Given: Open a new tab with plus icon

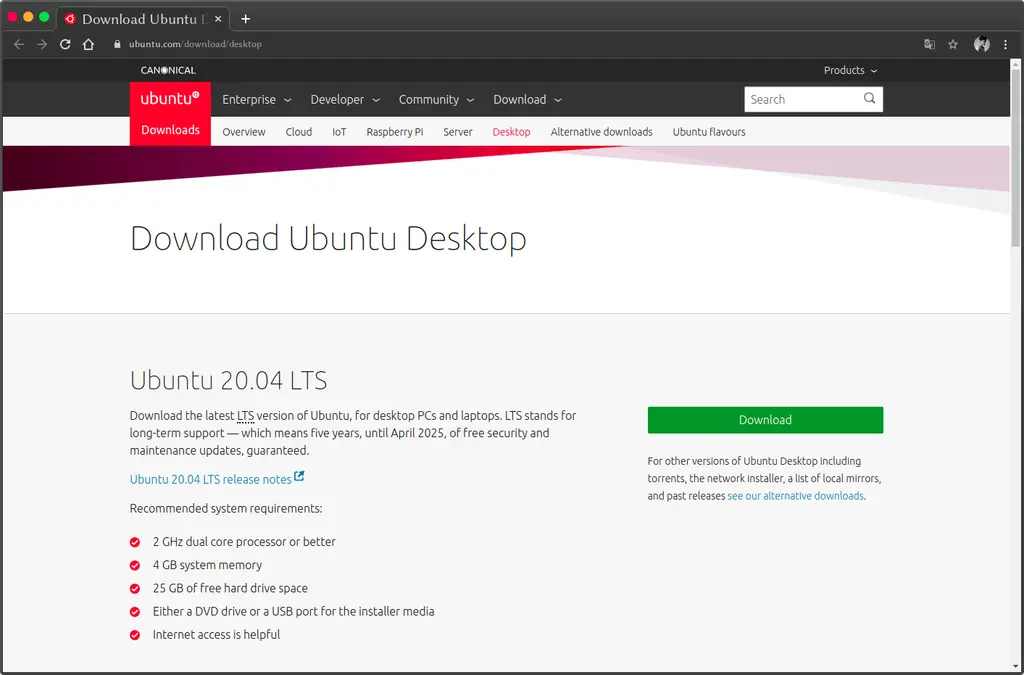Looking at the screenshot, I should pyautogui.click(x=246, y=19).
